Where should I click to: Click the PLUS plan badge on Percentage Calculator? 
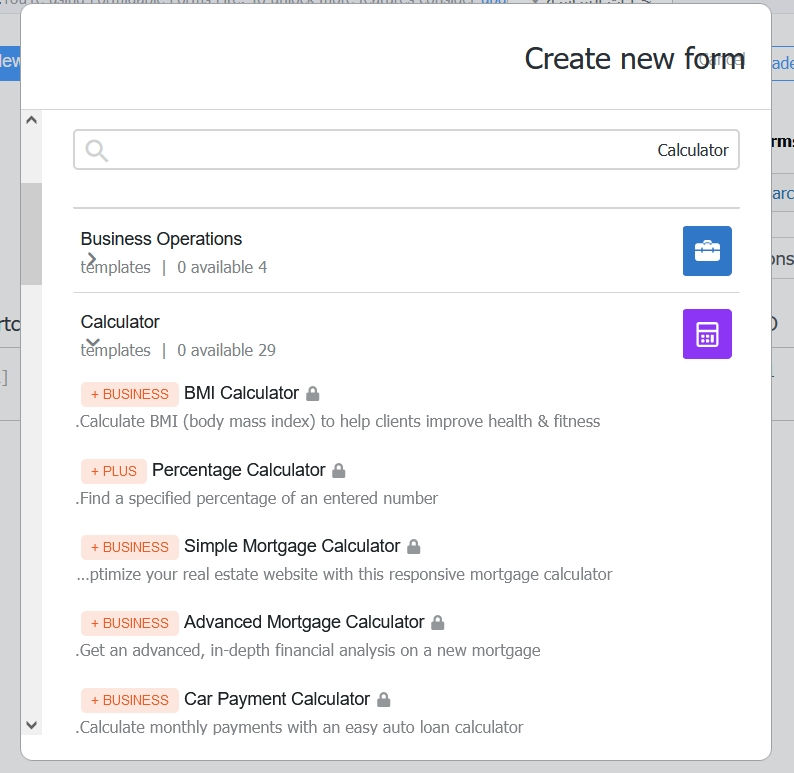[114, 471]
